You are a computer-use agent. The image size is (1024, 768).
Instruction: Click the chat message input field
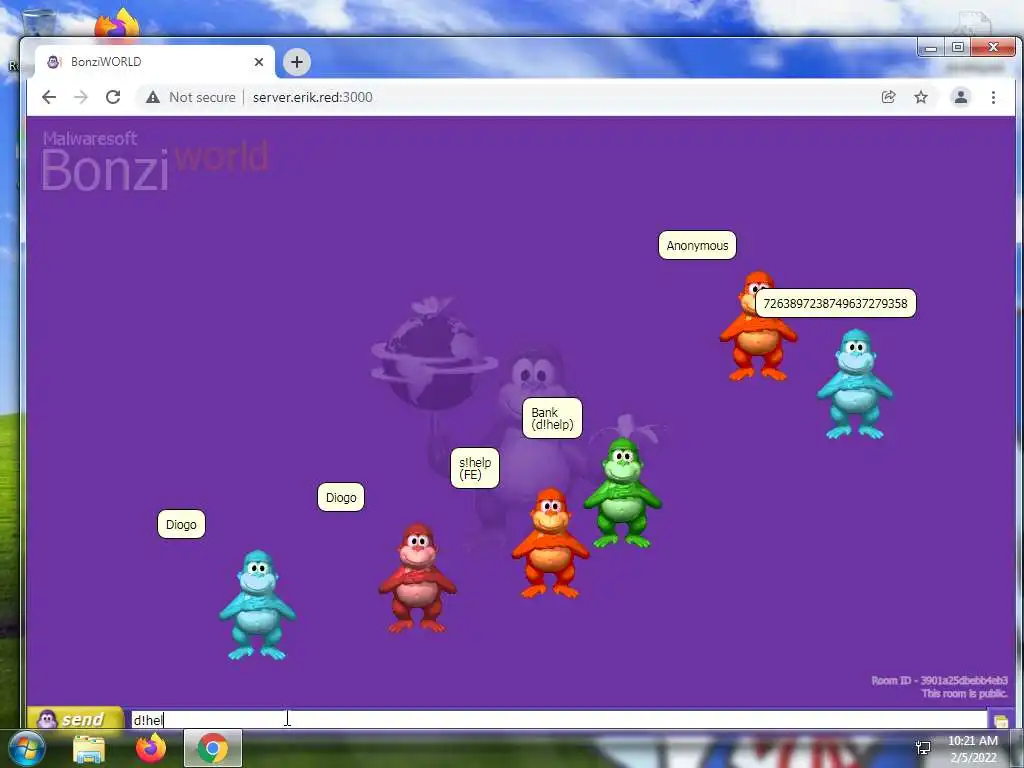[x=558, y=720]
